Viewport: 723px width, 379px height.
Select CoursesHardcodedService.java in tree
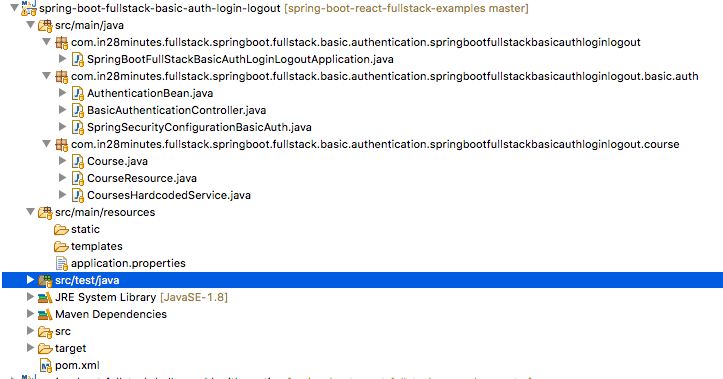(x=169, y=195)
